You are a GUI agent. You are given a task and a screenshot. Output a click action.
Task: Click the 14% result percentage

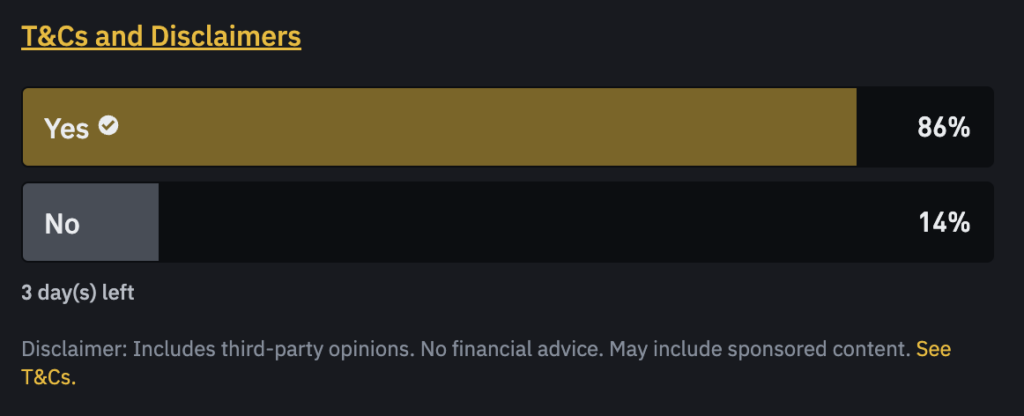pos(944,223)
